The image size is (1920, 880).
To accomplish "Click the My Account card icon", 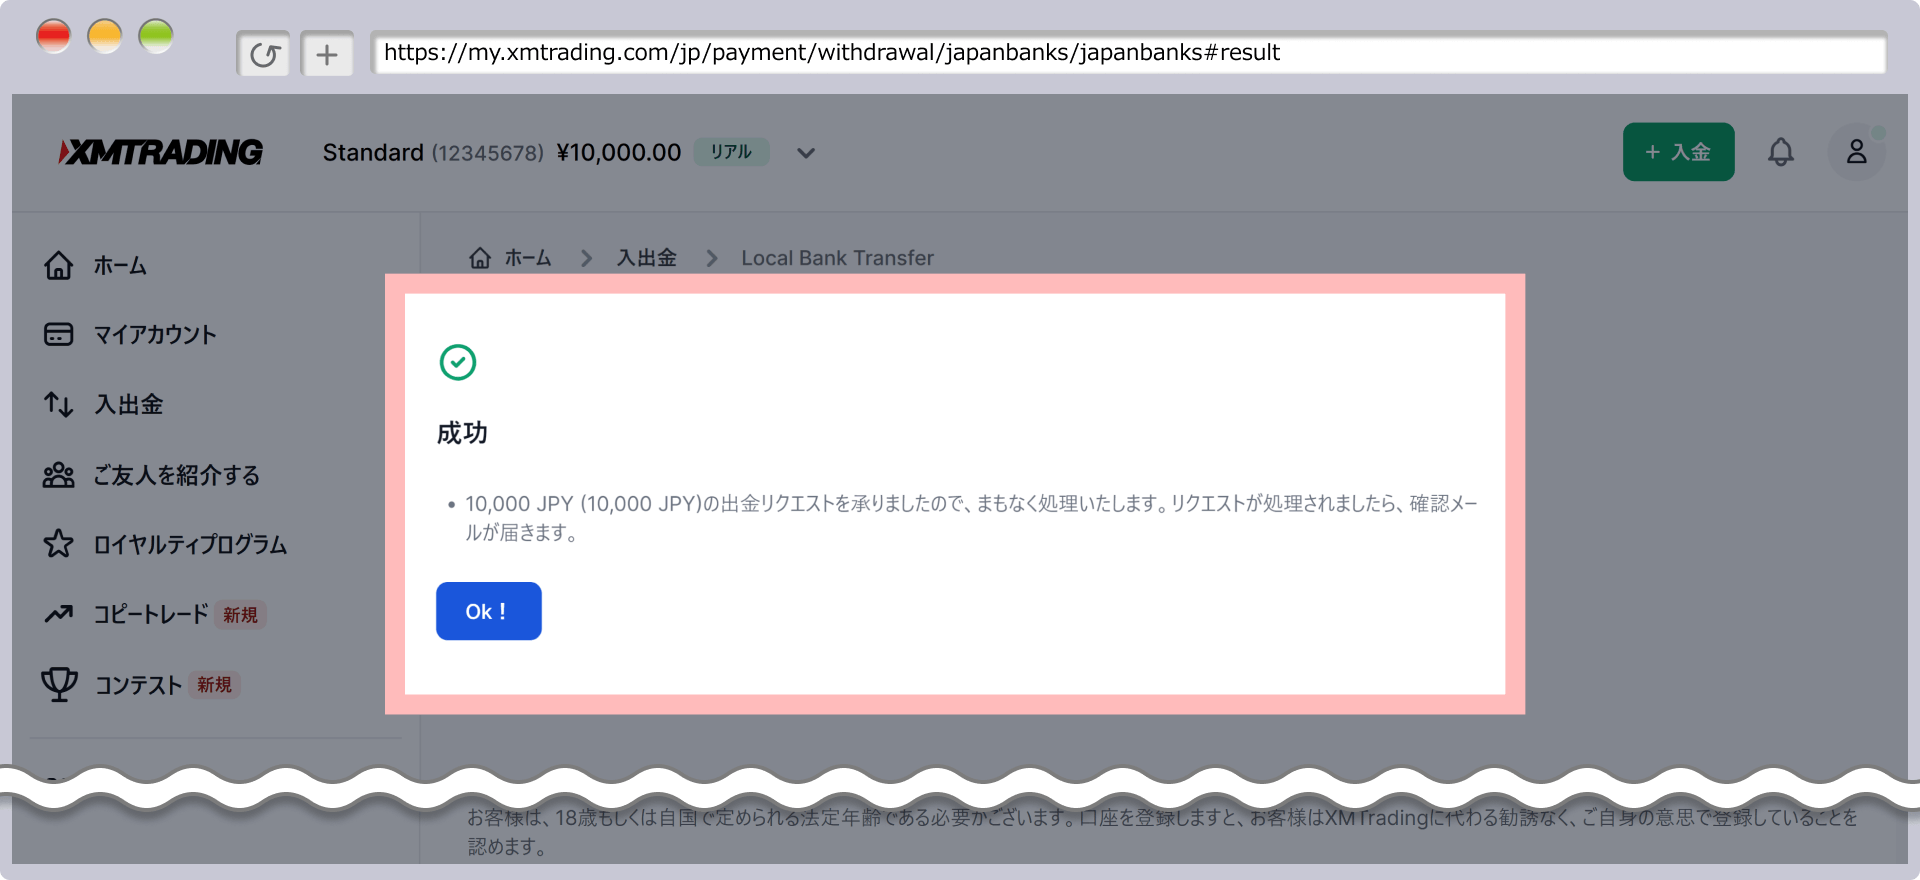I will 58,334.
